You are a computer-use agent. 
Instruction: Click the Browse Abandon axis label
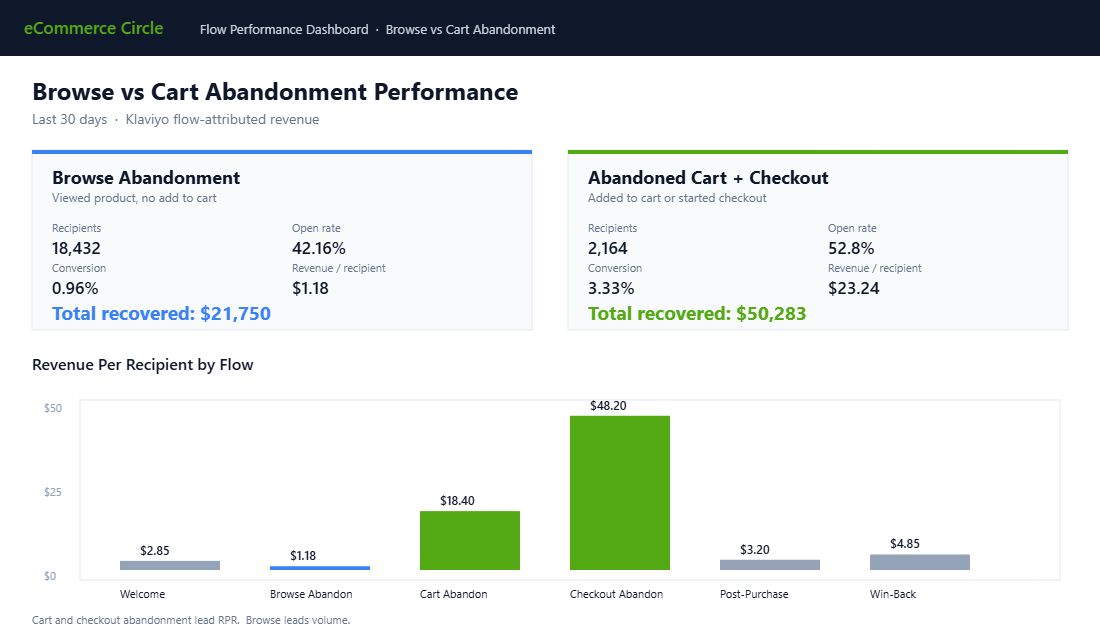(x=311, y=594)
